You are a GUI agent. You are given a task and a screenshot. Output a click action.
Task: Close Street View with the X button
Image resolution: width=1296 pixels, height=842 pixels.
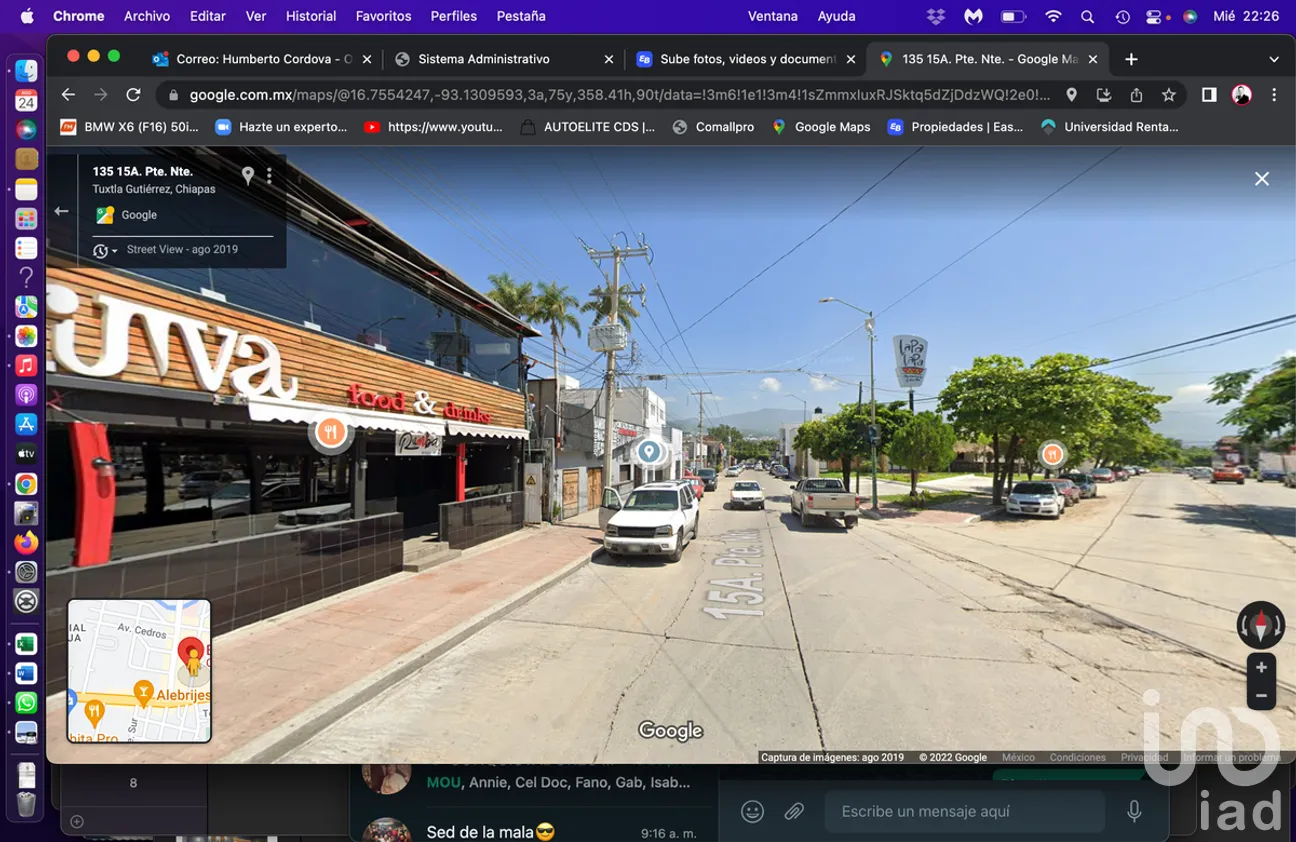point(1262,178)
